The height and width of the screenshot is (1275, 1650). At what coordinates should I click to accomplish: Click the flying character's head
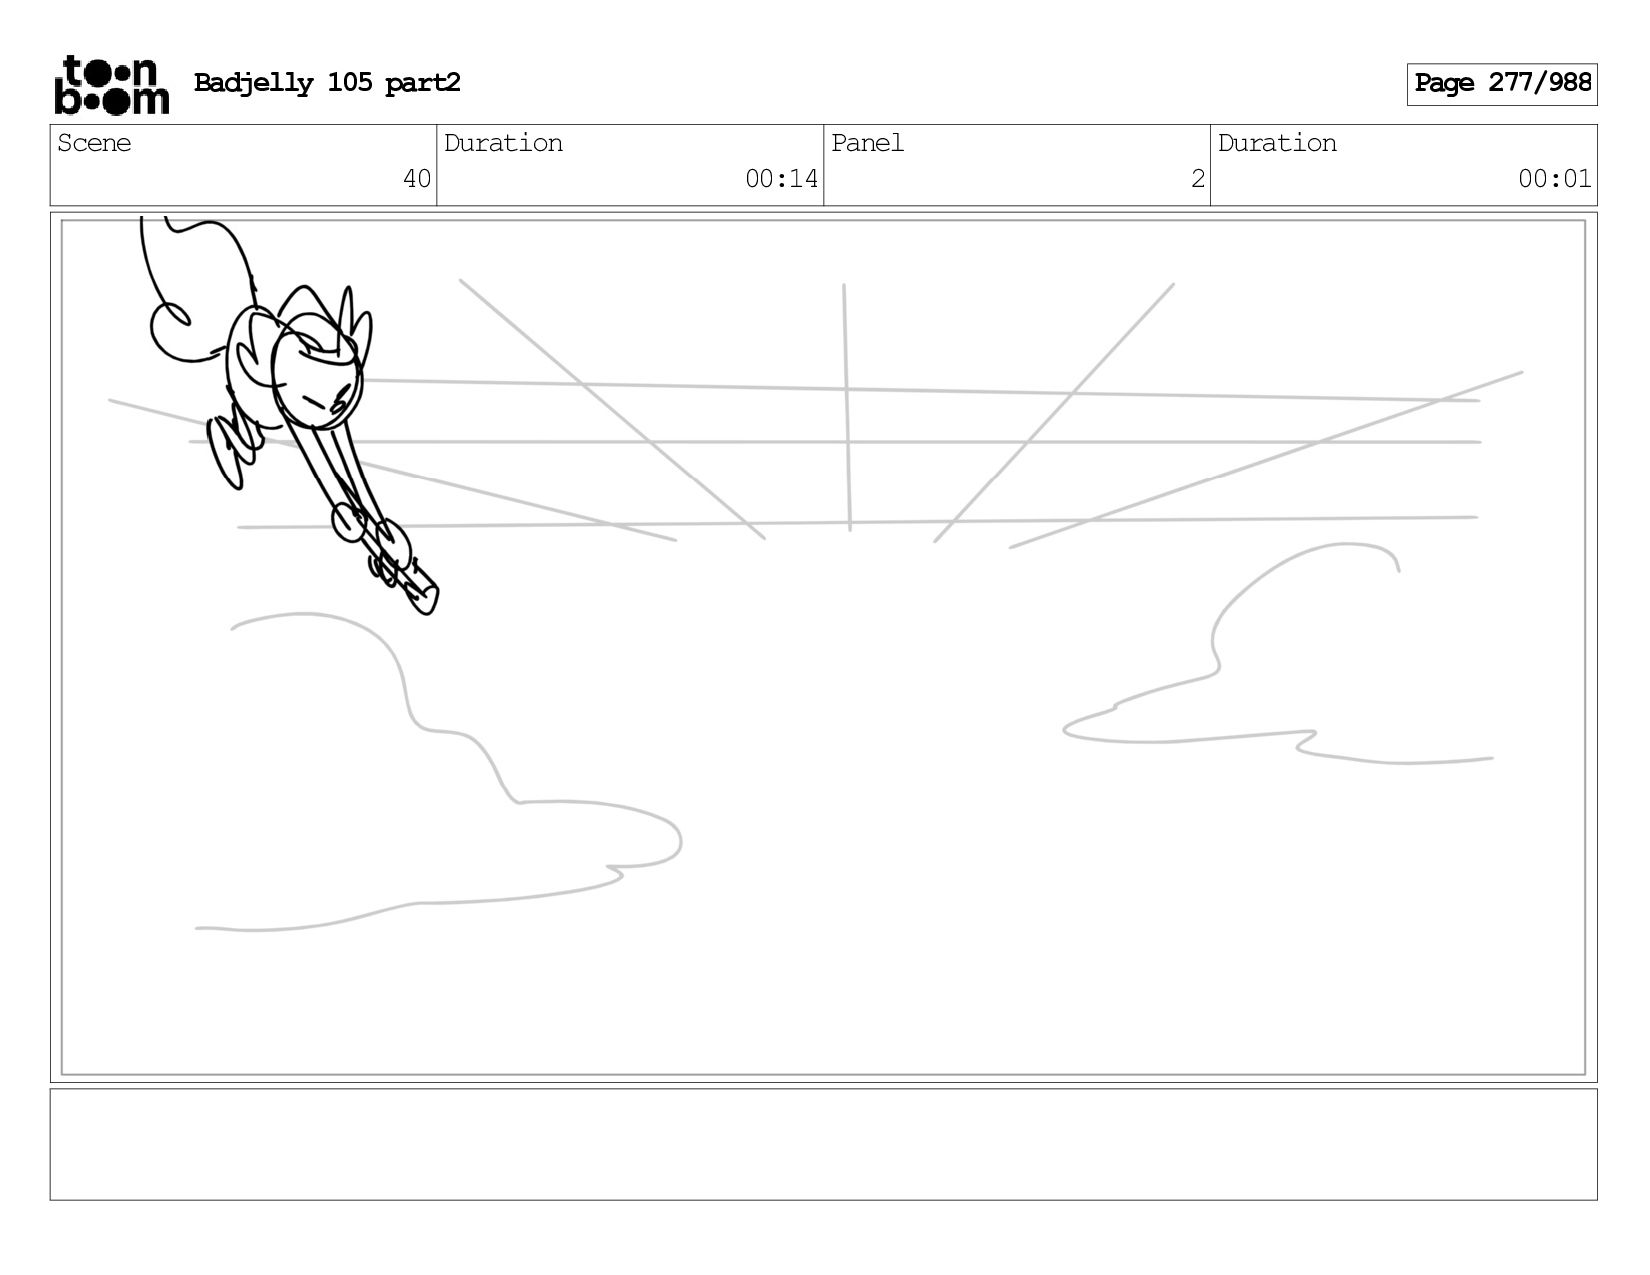[317, 375]
